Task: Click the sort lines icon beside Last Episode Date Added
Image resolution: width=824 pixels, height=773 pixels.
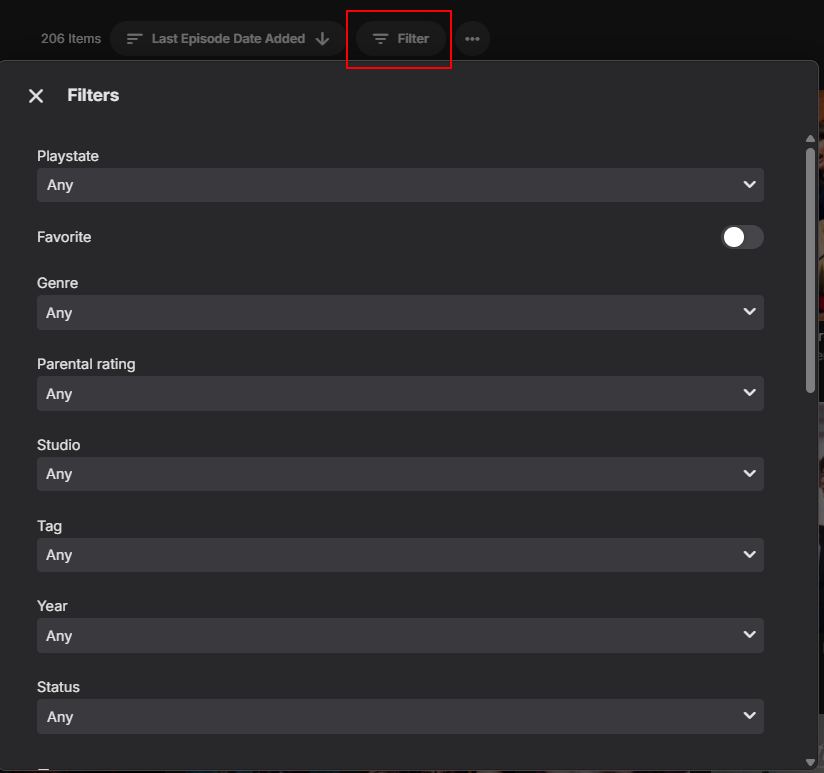Action: tap(135, 39)
